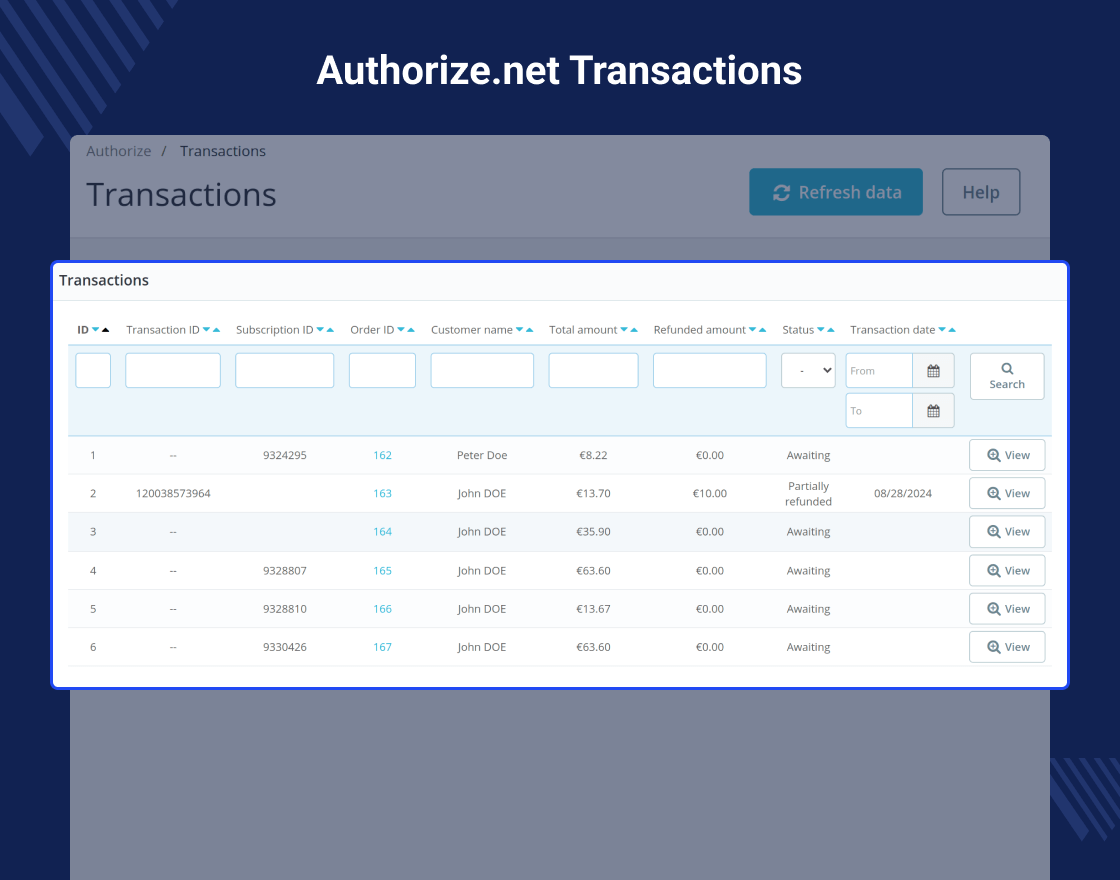Image resolution: width=1120 pixels, height=880 pixels.
Task: View transaction for order 166
Action: pos(1006,609)
